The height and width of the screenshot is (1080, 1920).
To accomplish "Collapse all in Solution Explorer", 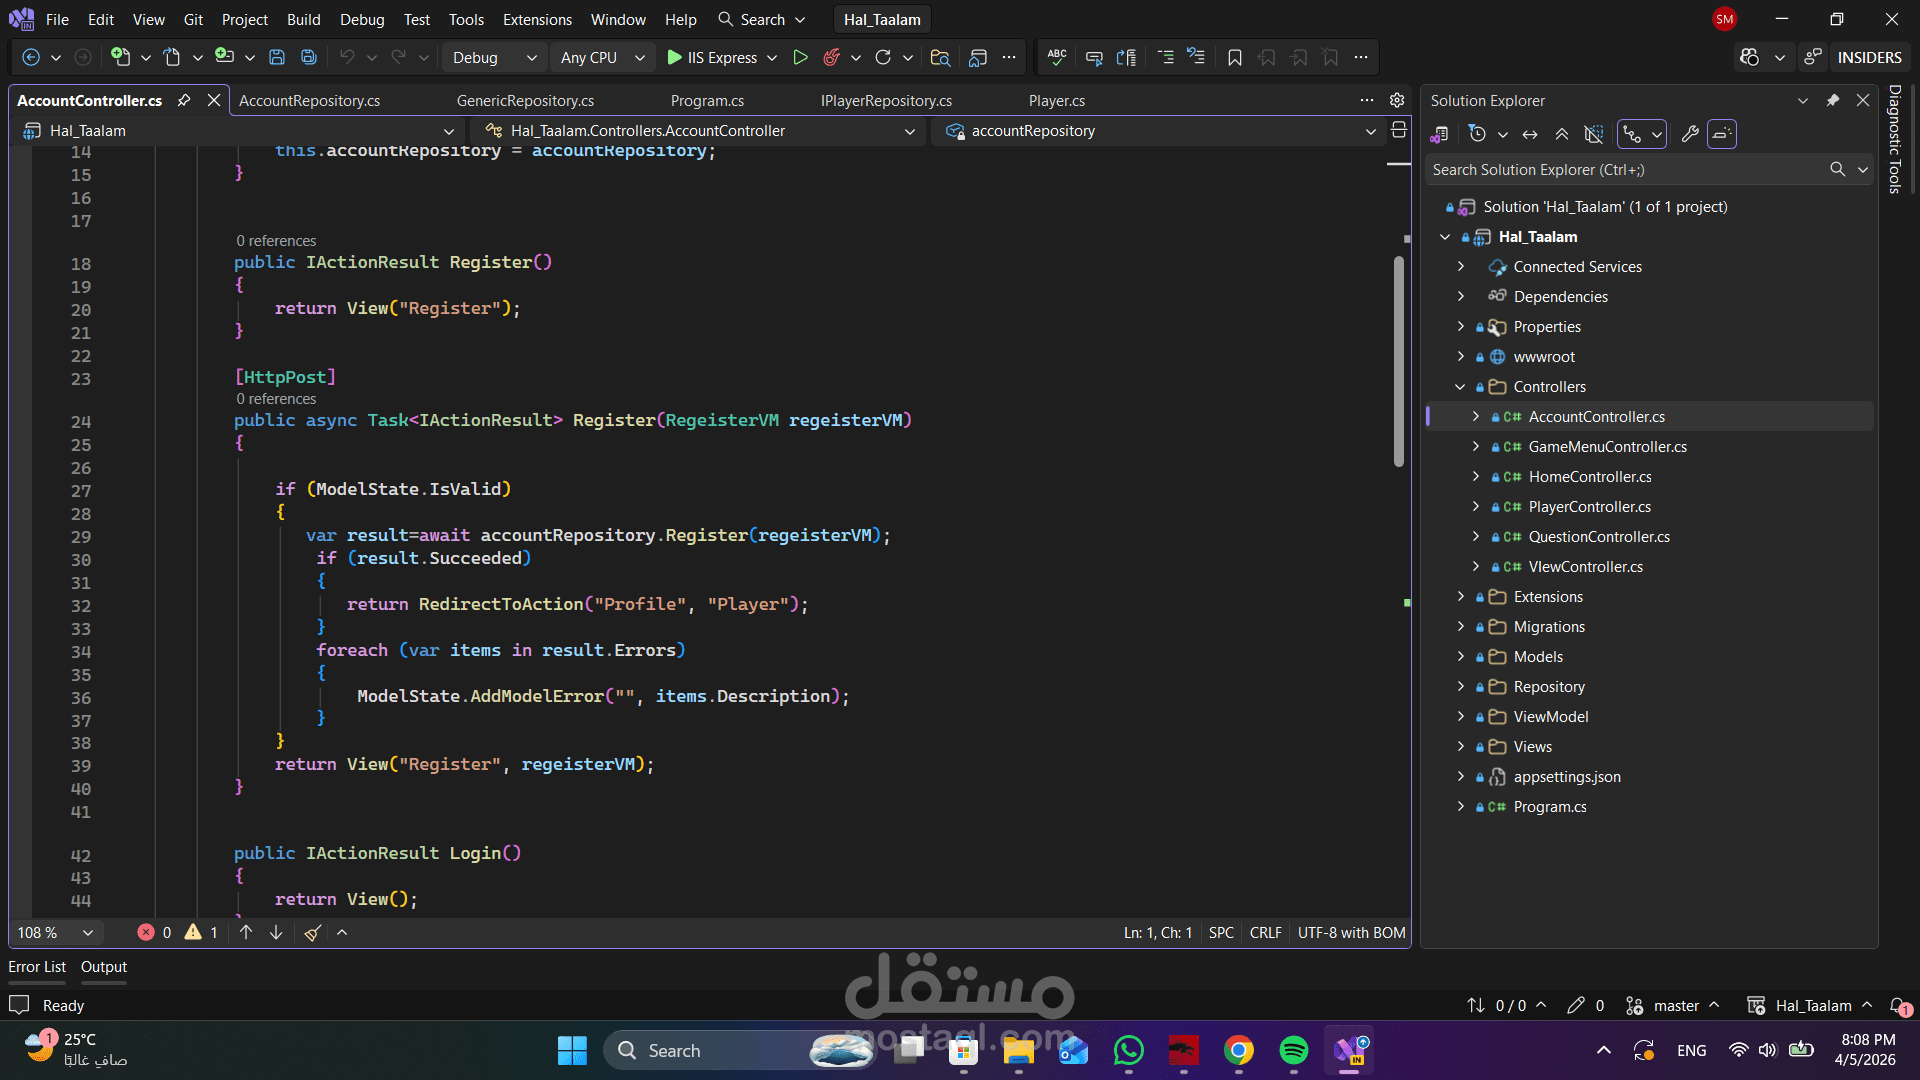I will [x=1562, y=134].
